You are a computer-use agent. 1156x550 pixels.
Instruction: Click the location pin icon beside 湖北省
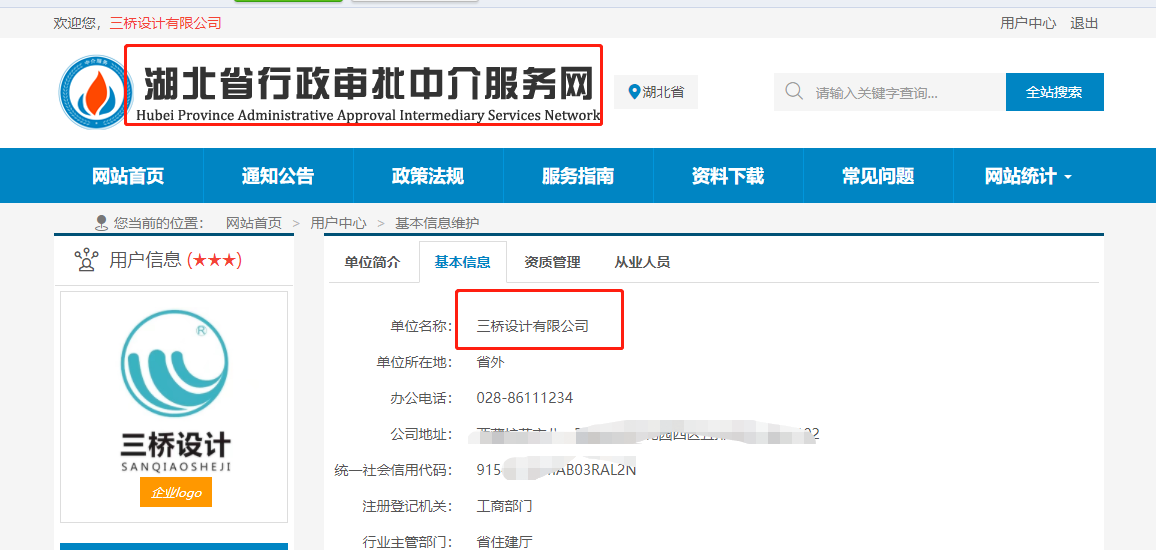(x=633, y=92)
